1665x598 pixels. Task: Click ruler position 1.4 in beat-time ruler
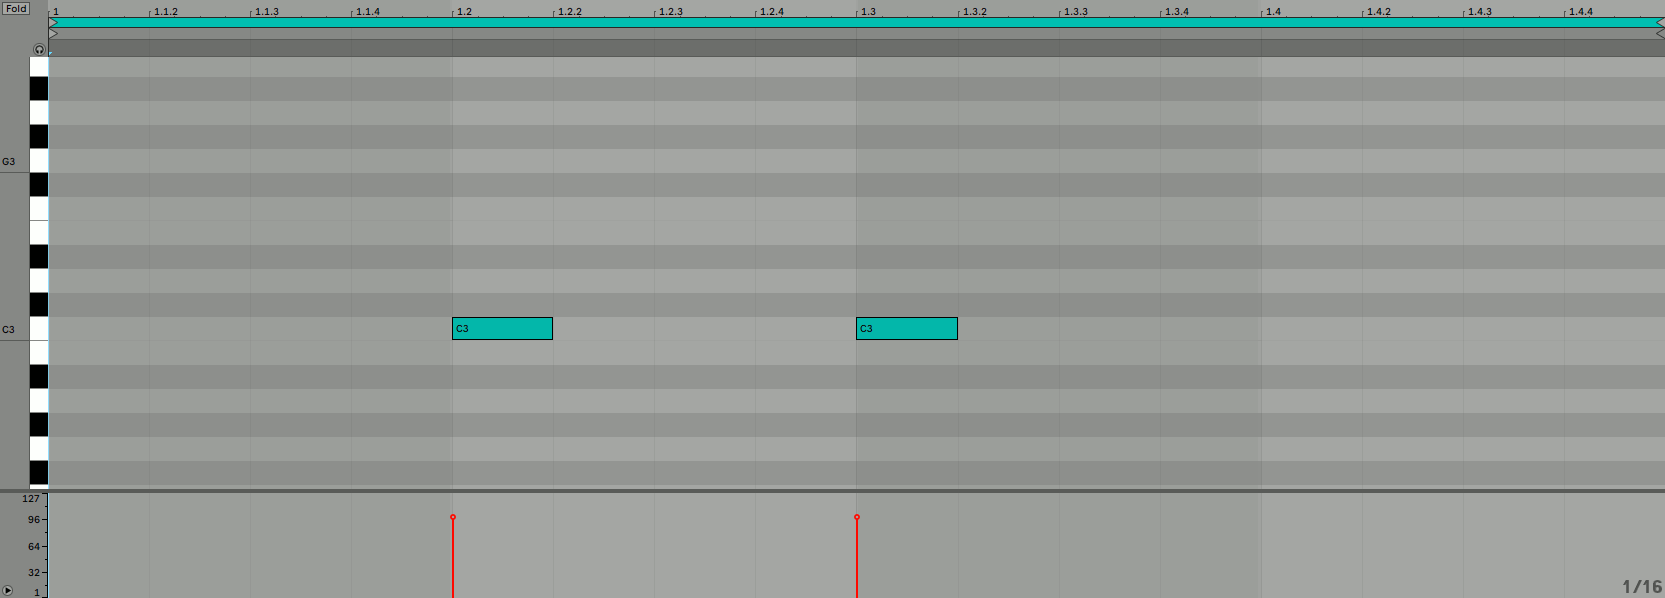tap(1273, 11)
